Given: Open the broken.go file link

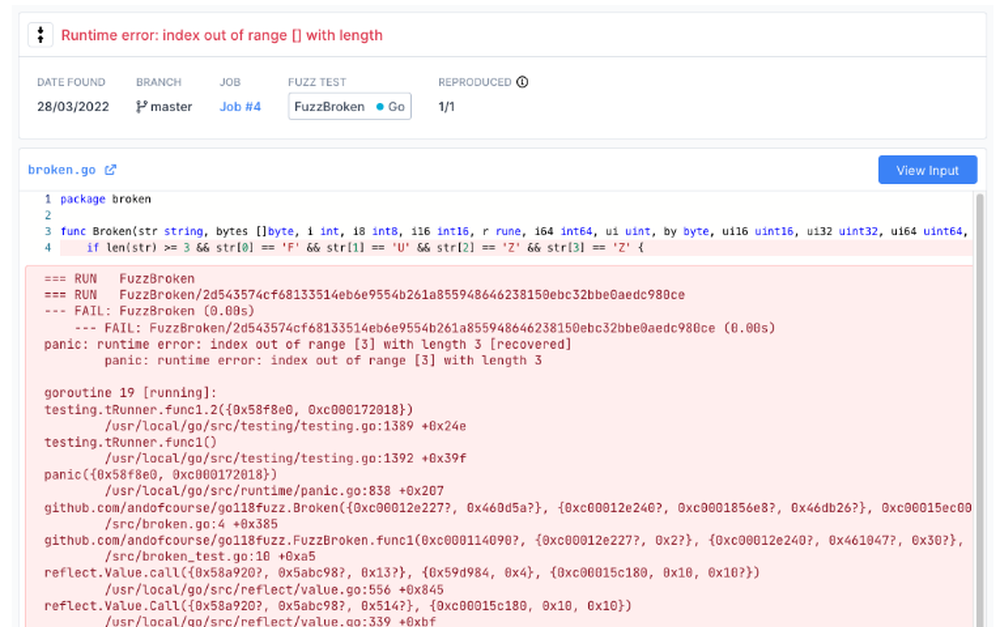Looking at the screenshot, I should [62, 170].
